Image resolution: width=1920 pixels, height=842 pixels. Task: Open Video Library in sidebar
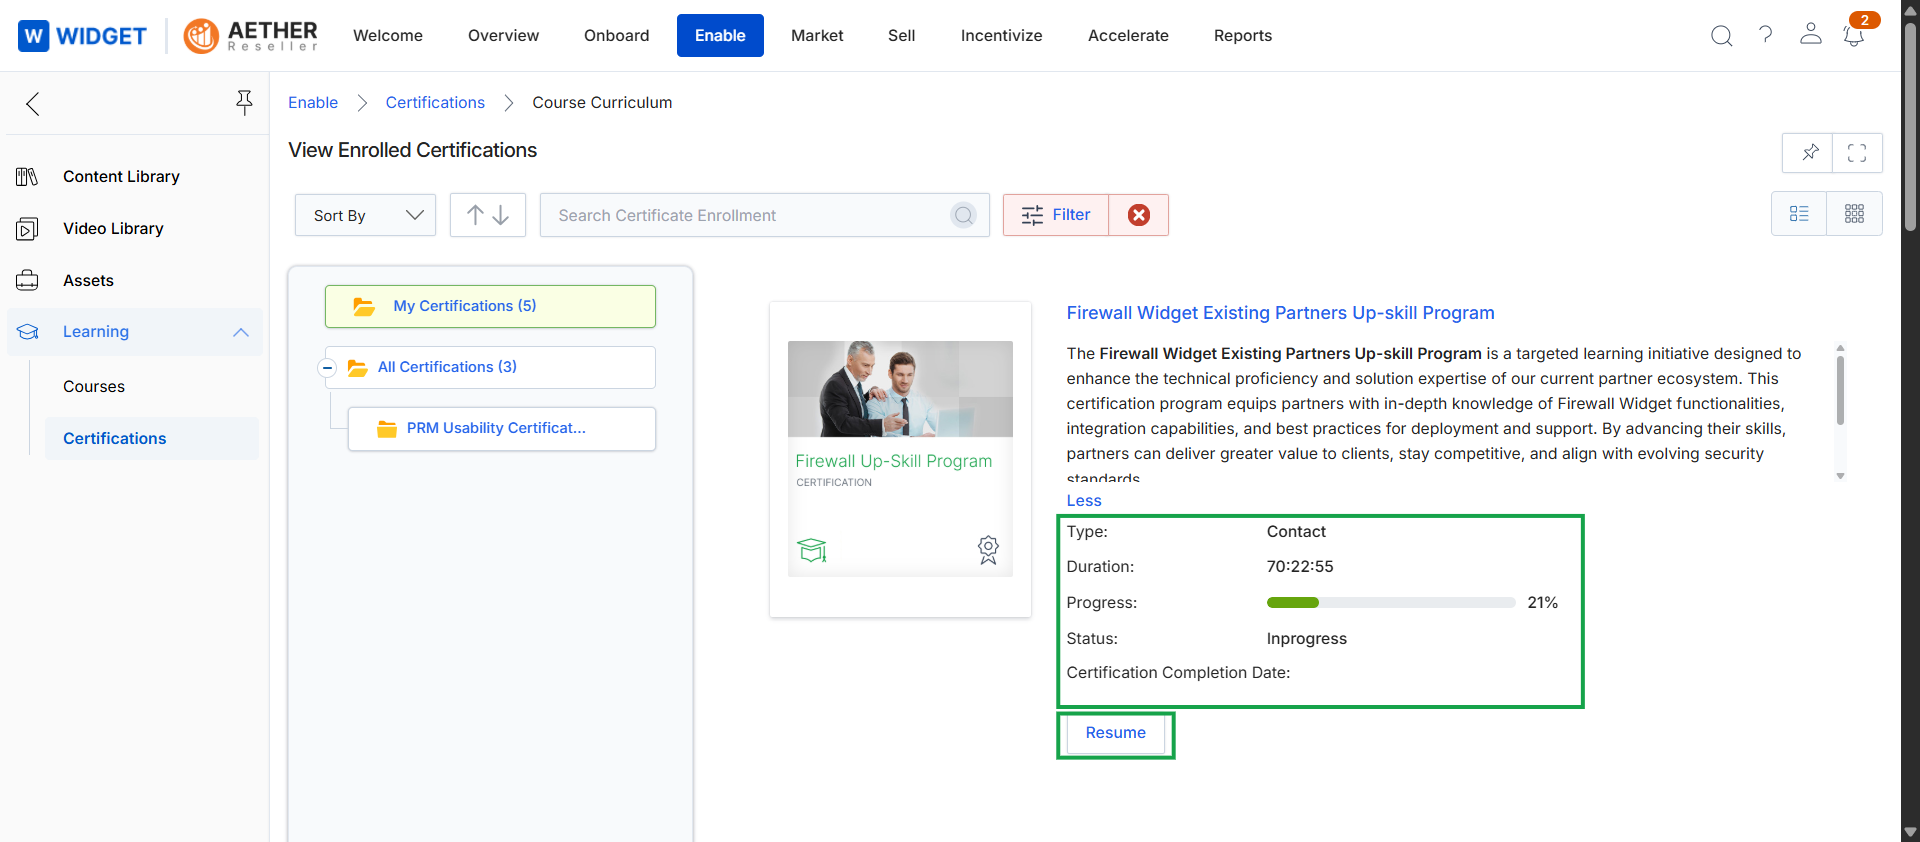pyautogui.click(x=113, y=229)
